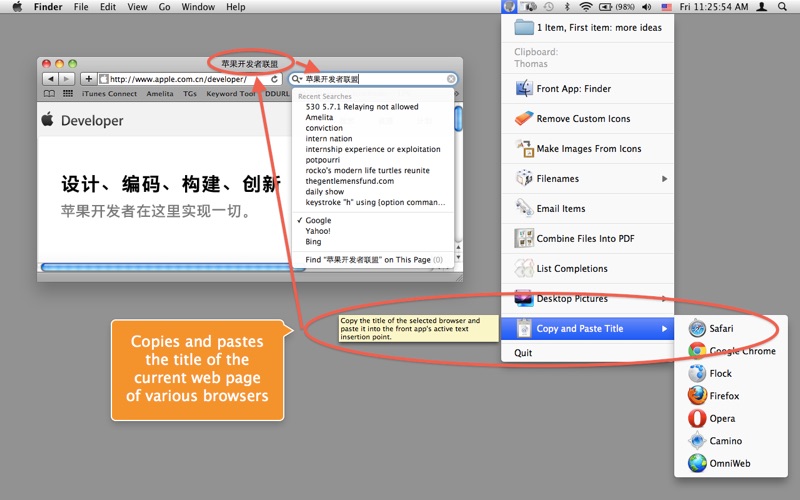The width and height of the screenshot is (800, 500).
Task: Choose Google Chrome from the submenu
Action: pyautogui.click(x=731, y=351)
